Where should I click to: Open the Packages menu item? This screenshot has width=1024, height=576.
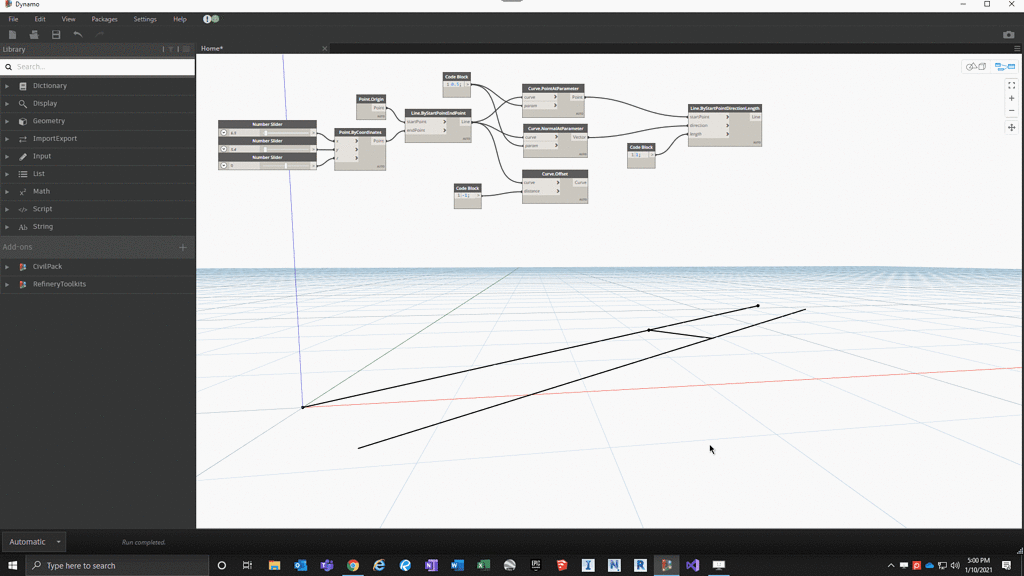104,18
